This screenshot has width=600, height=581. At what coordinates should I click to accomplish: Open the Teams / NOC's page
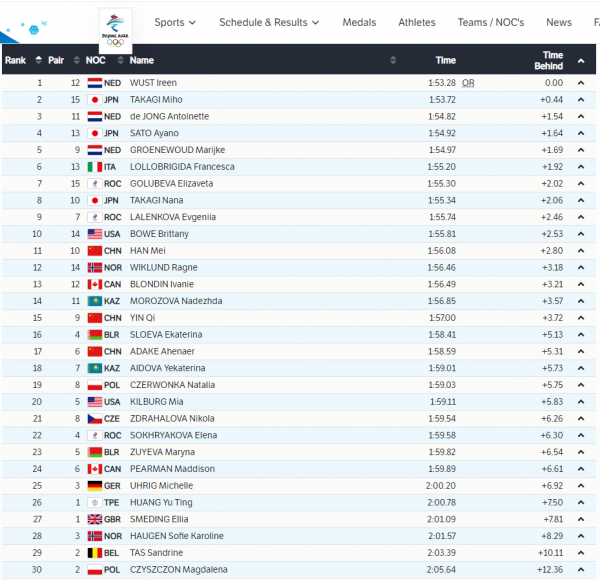(491, 23)
